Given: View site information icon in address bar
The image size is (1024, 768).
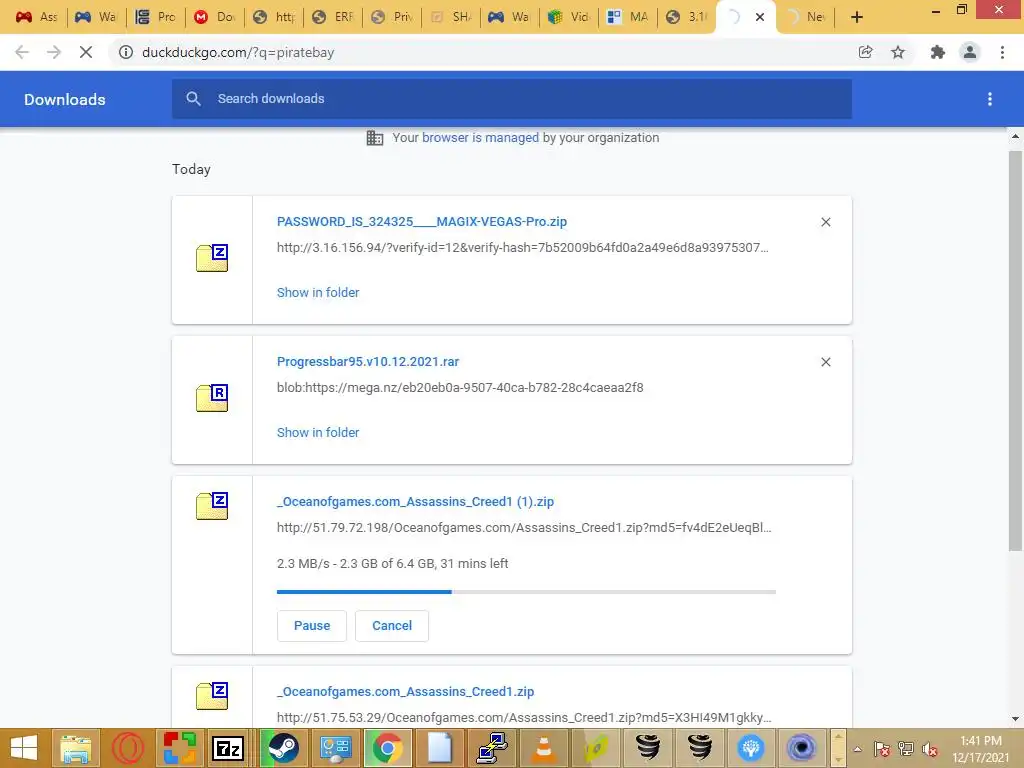Looking at the screenshot, I should tap(125, 52).
